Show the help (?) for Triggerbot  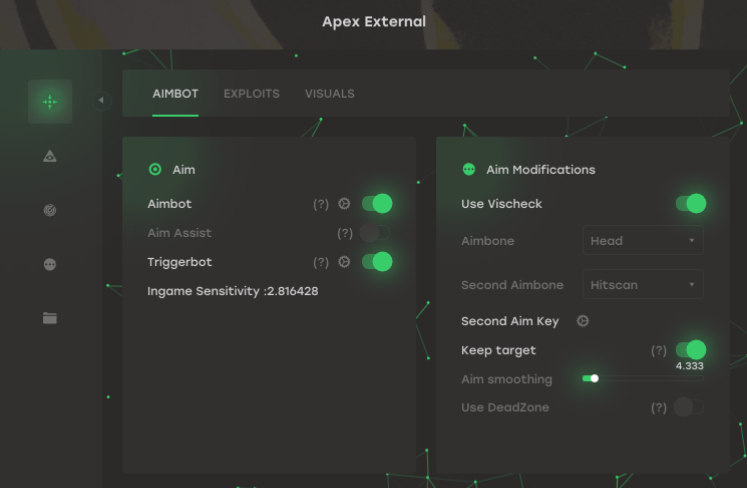[321, 262]
